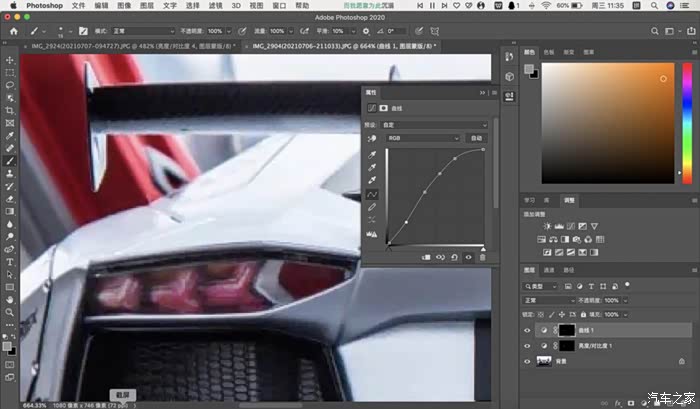Click the 自动 button in Curves

pos(475,137)
